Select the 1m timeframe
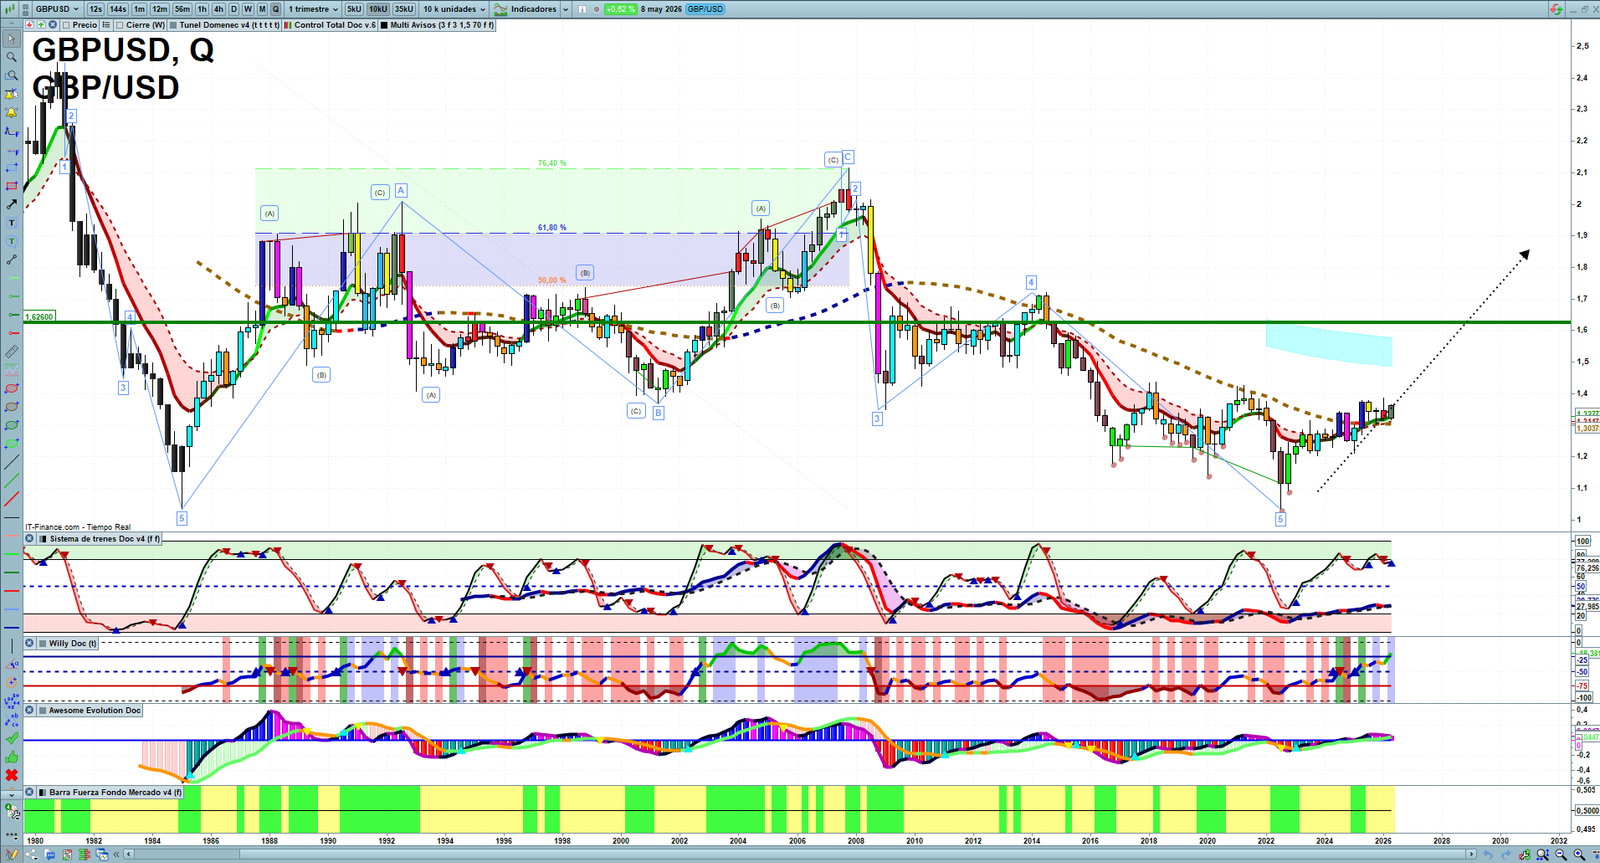The height and width of the screenshot is (863, 1600). click(139, 9)
